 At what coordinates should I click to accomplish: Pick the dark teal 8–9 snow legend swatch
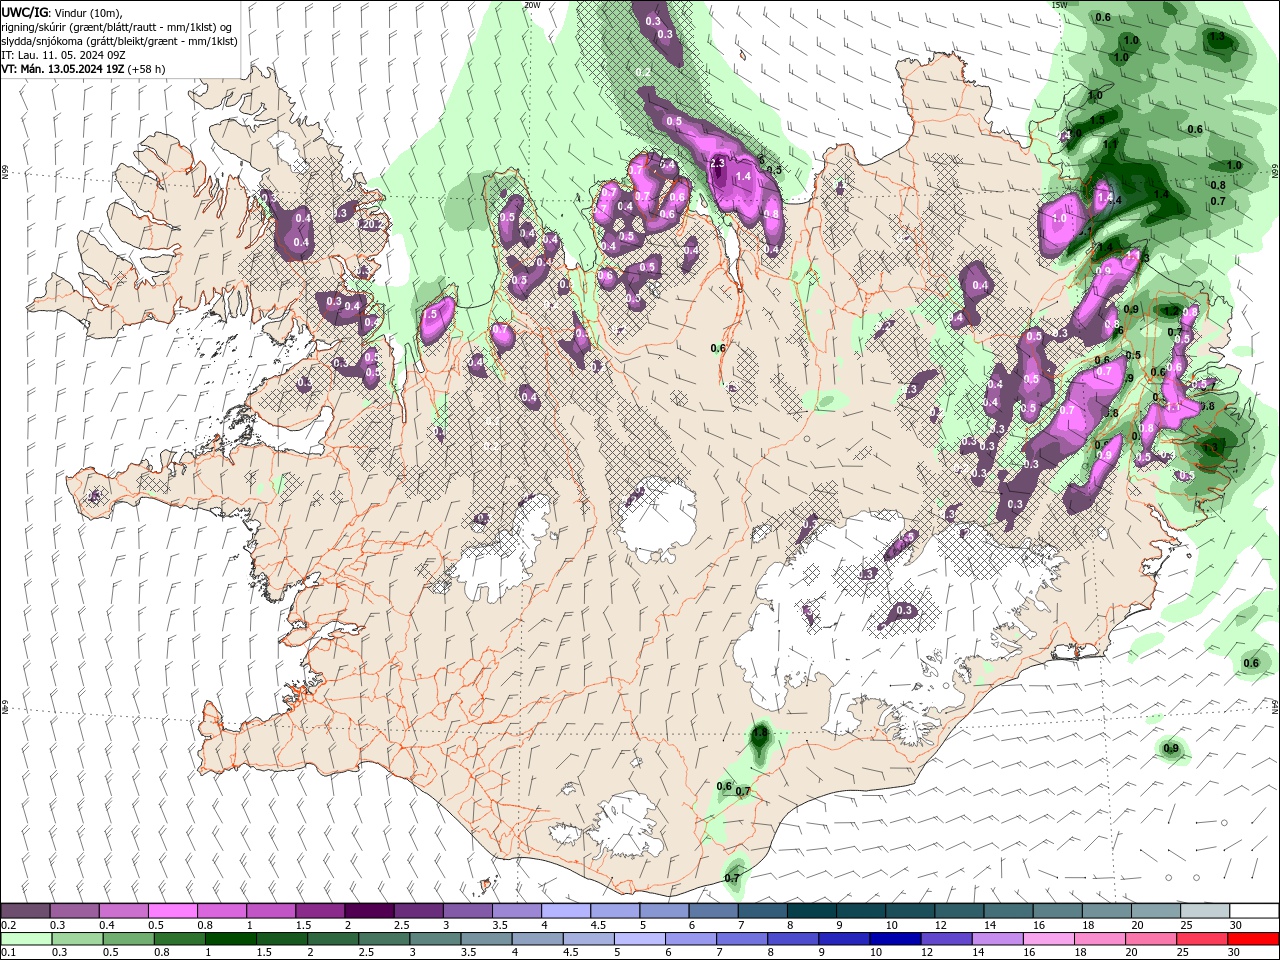point(810,911)
